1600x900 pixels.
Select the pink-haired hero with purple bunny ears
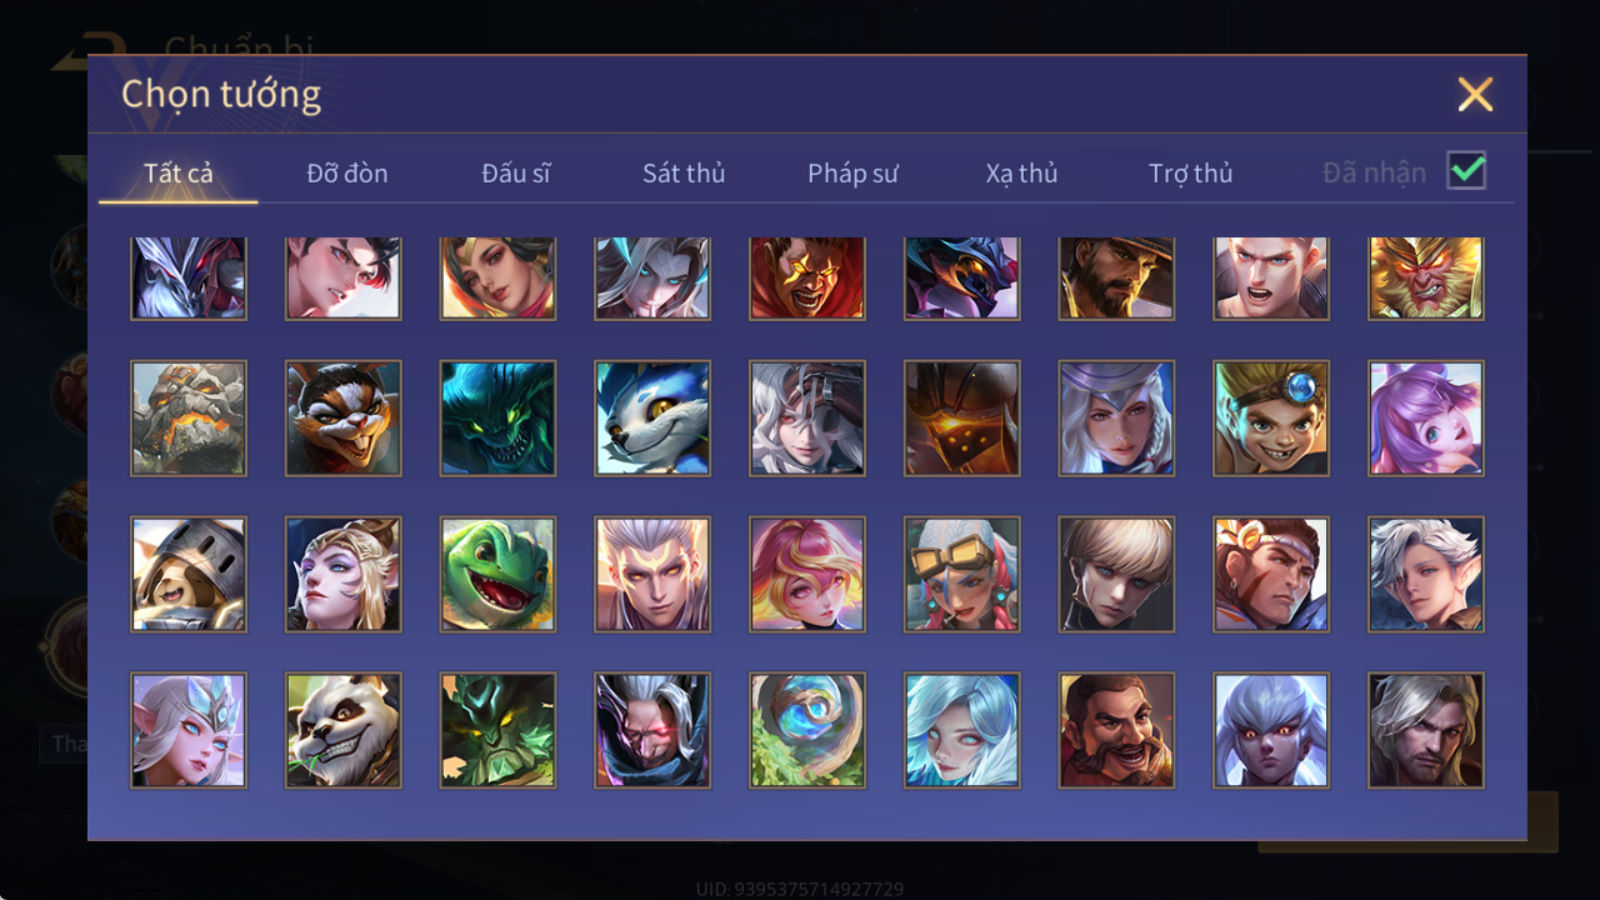(1425, 418)
